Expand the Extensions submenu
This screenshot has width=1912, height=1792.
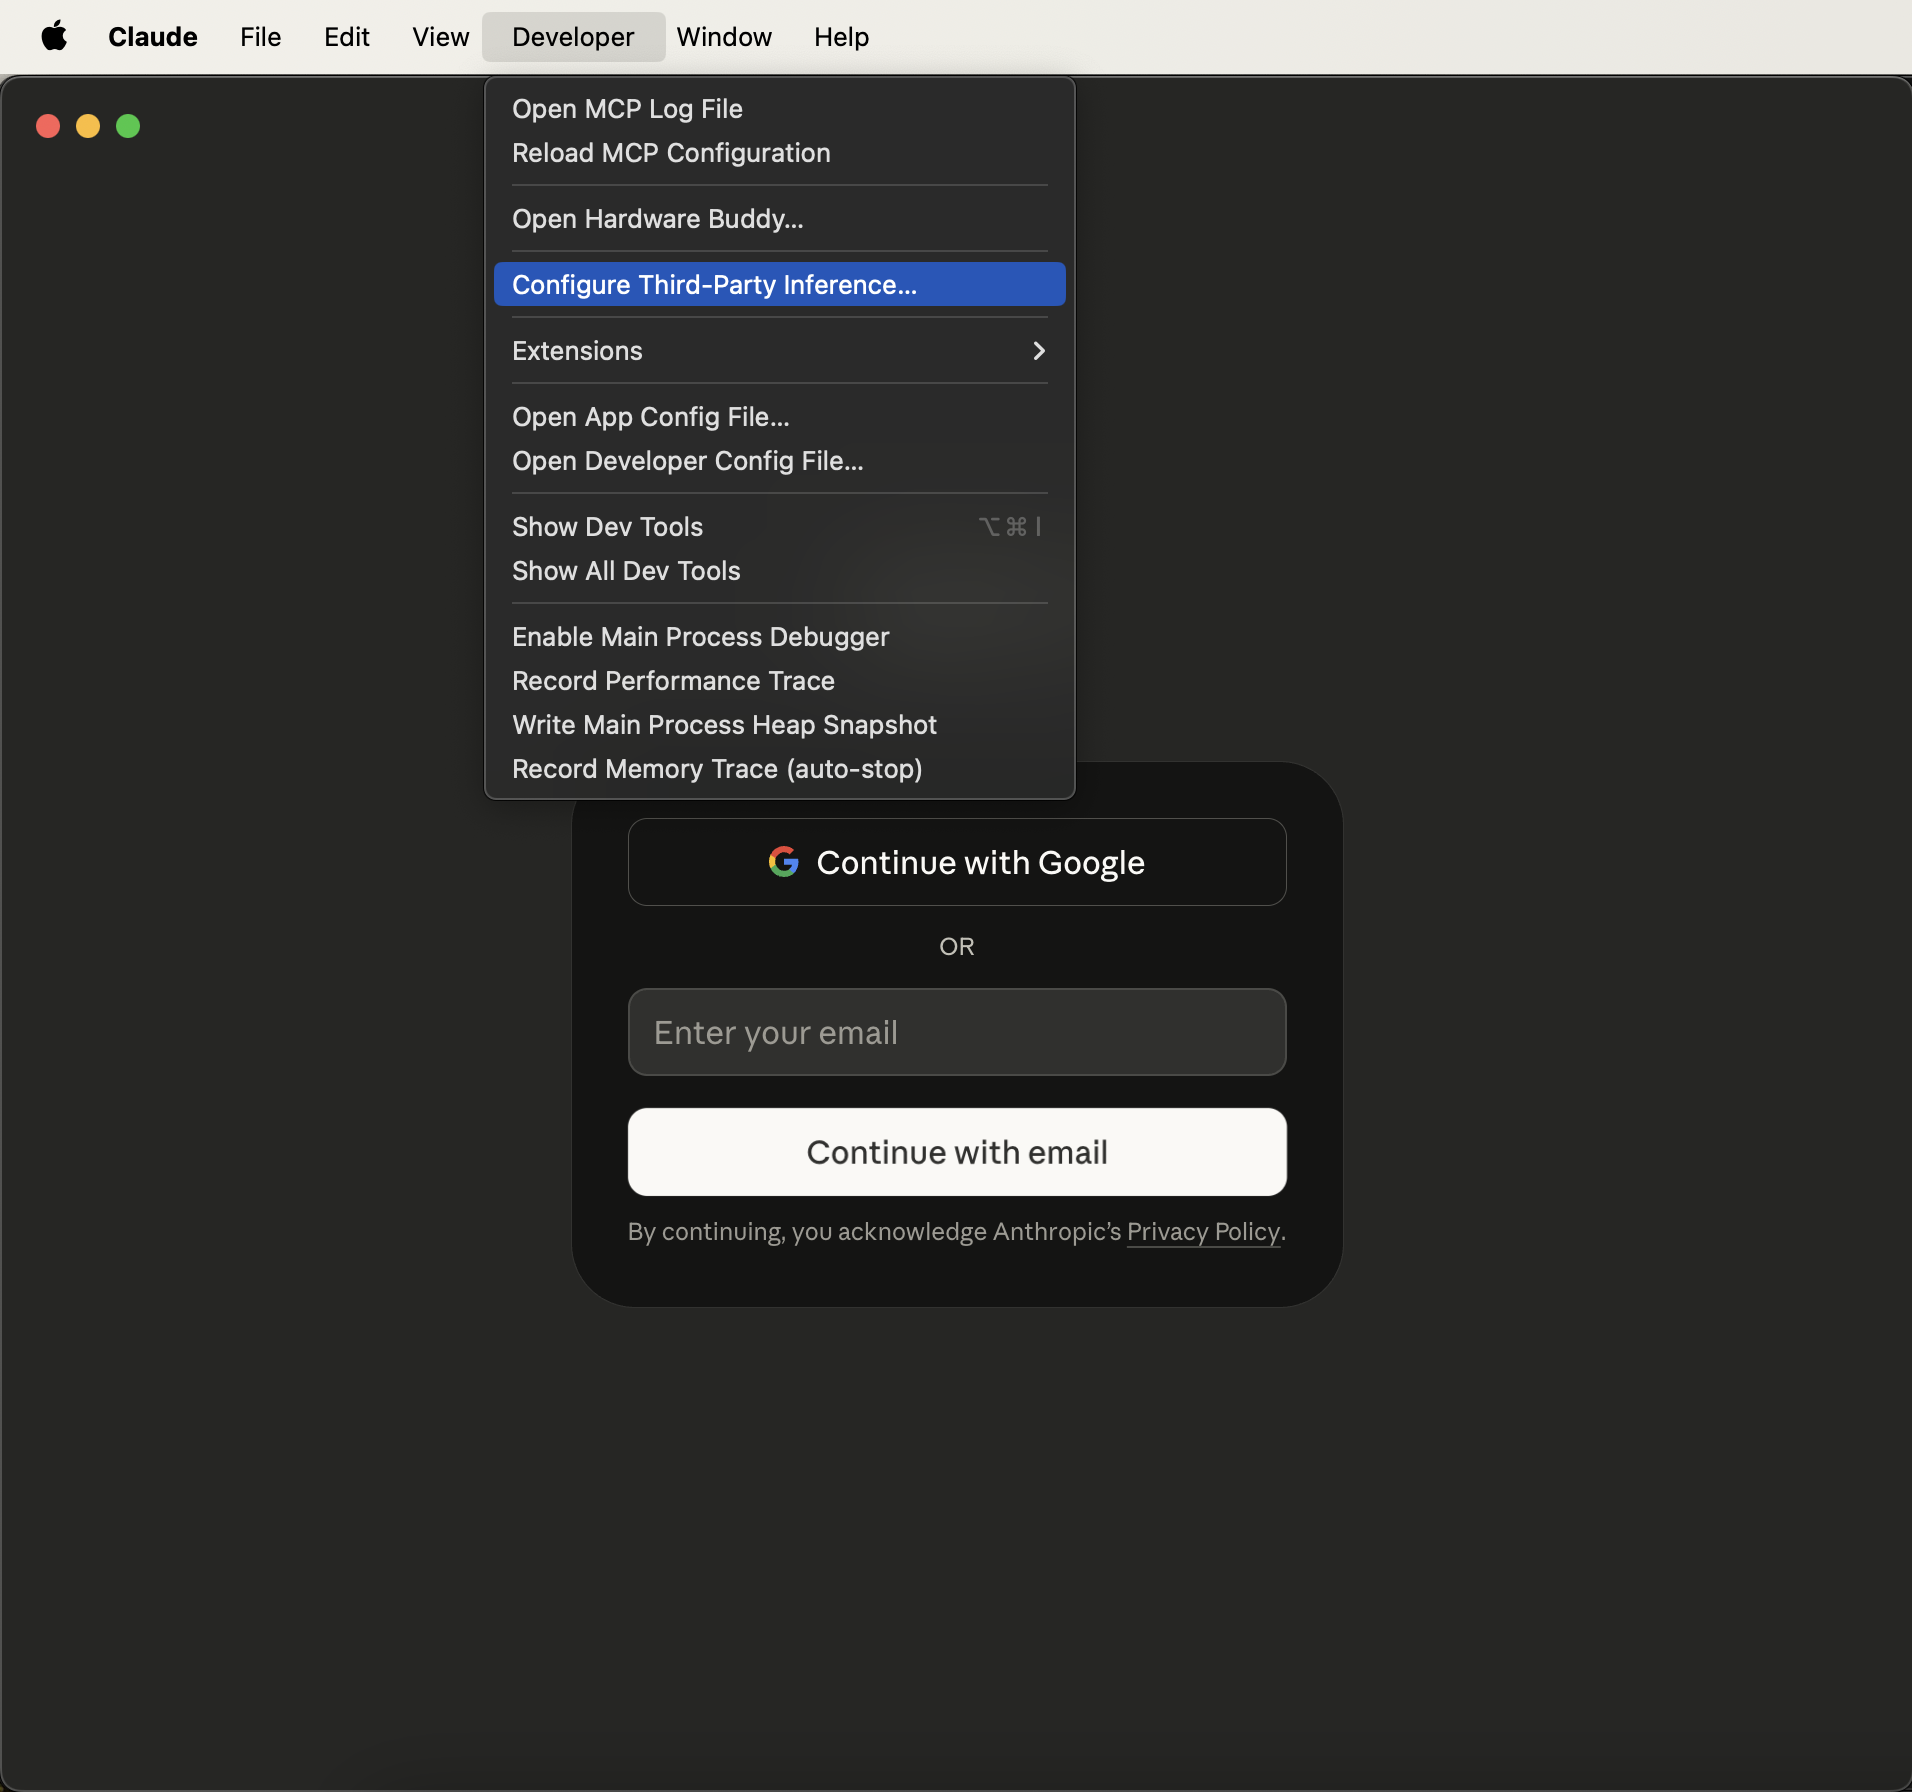[x=577, y=350]
